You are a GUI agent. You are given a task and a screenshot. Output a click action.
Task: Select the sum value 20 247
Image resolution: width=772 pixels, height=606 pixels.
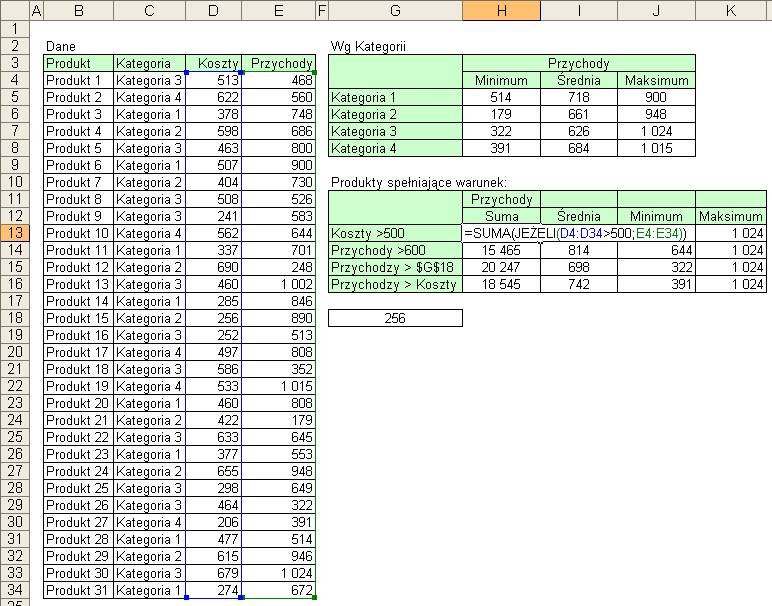(501, 267)
